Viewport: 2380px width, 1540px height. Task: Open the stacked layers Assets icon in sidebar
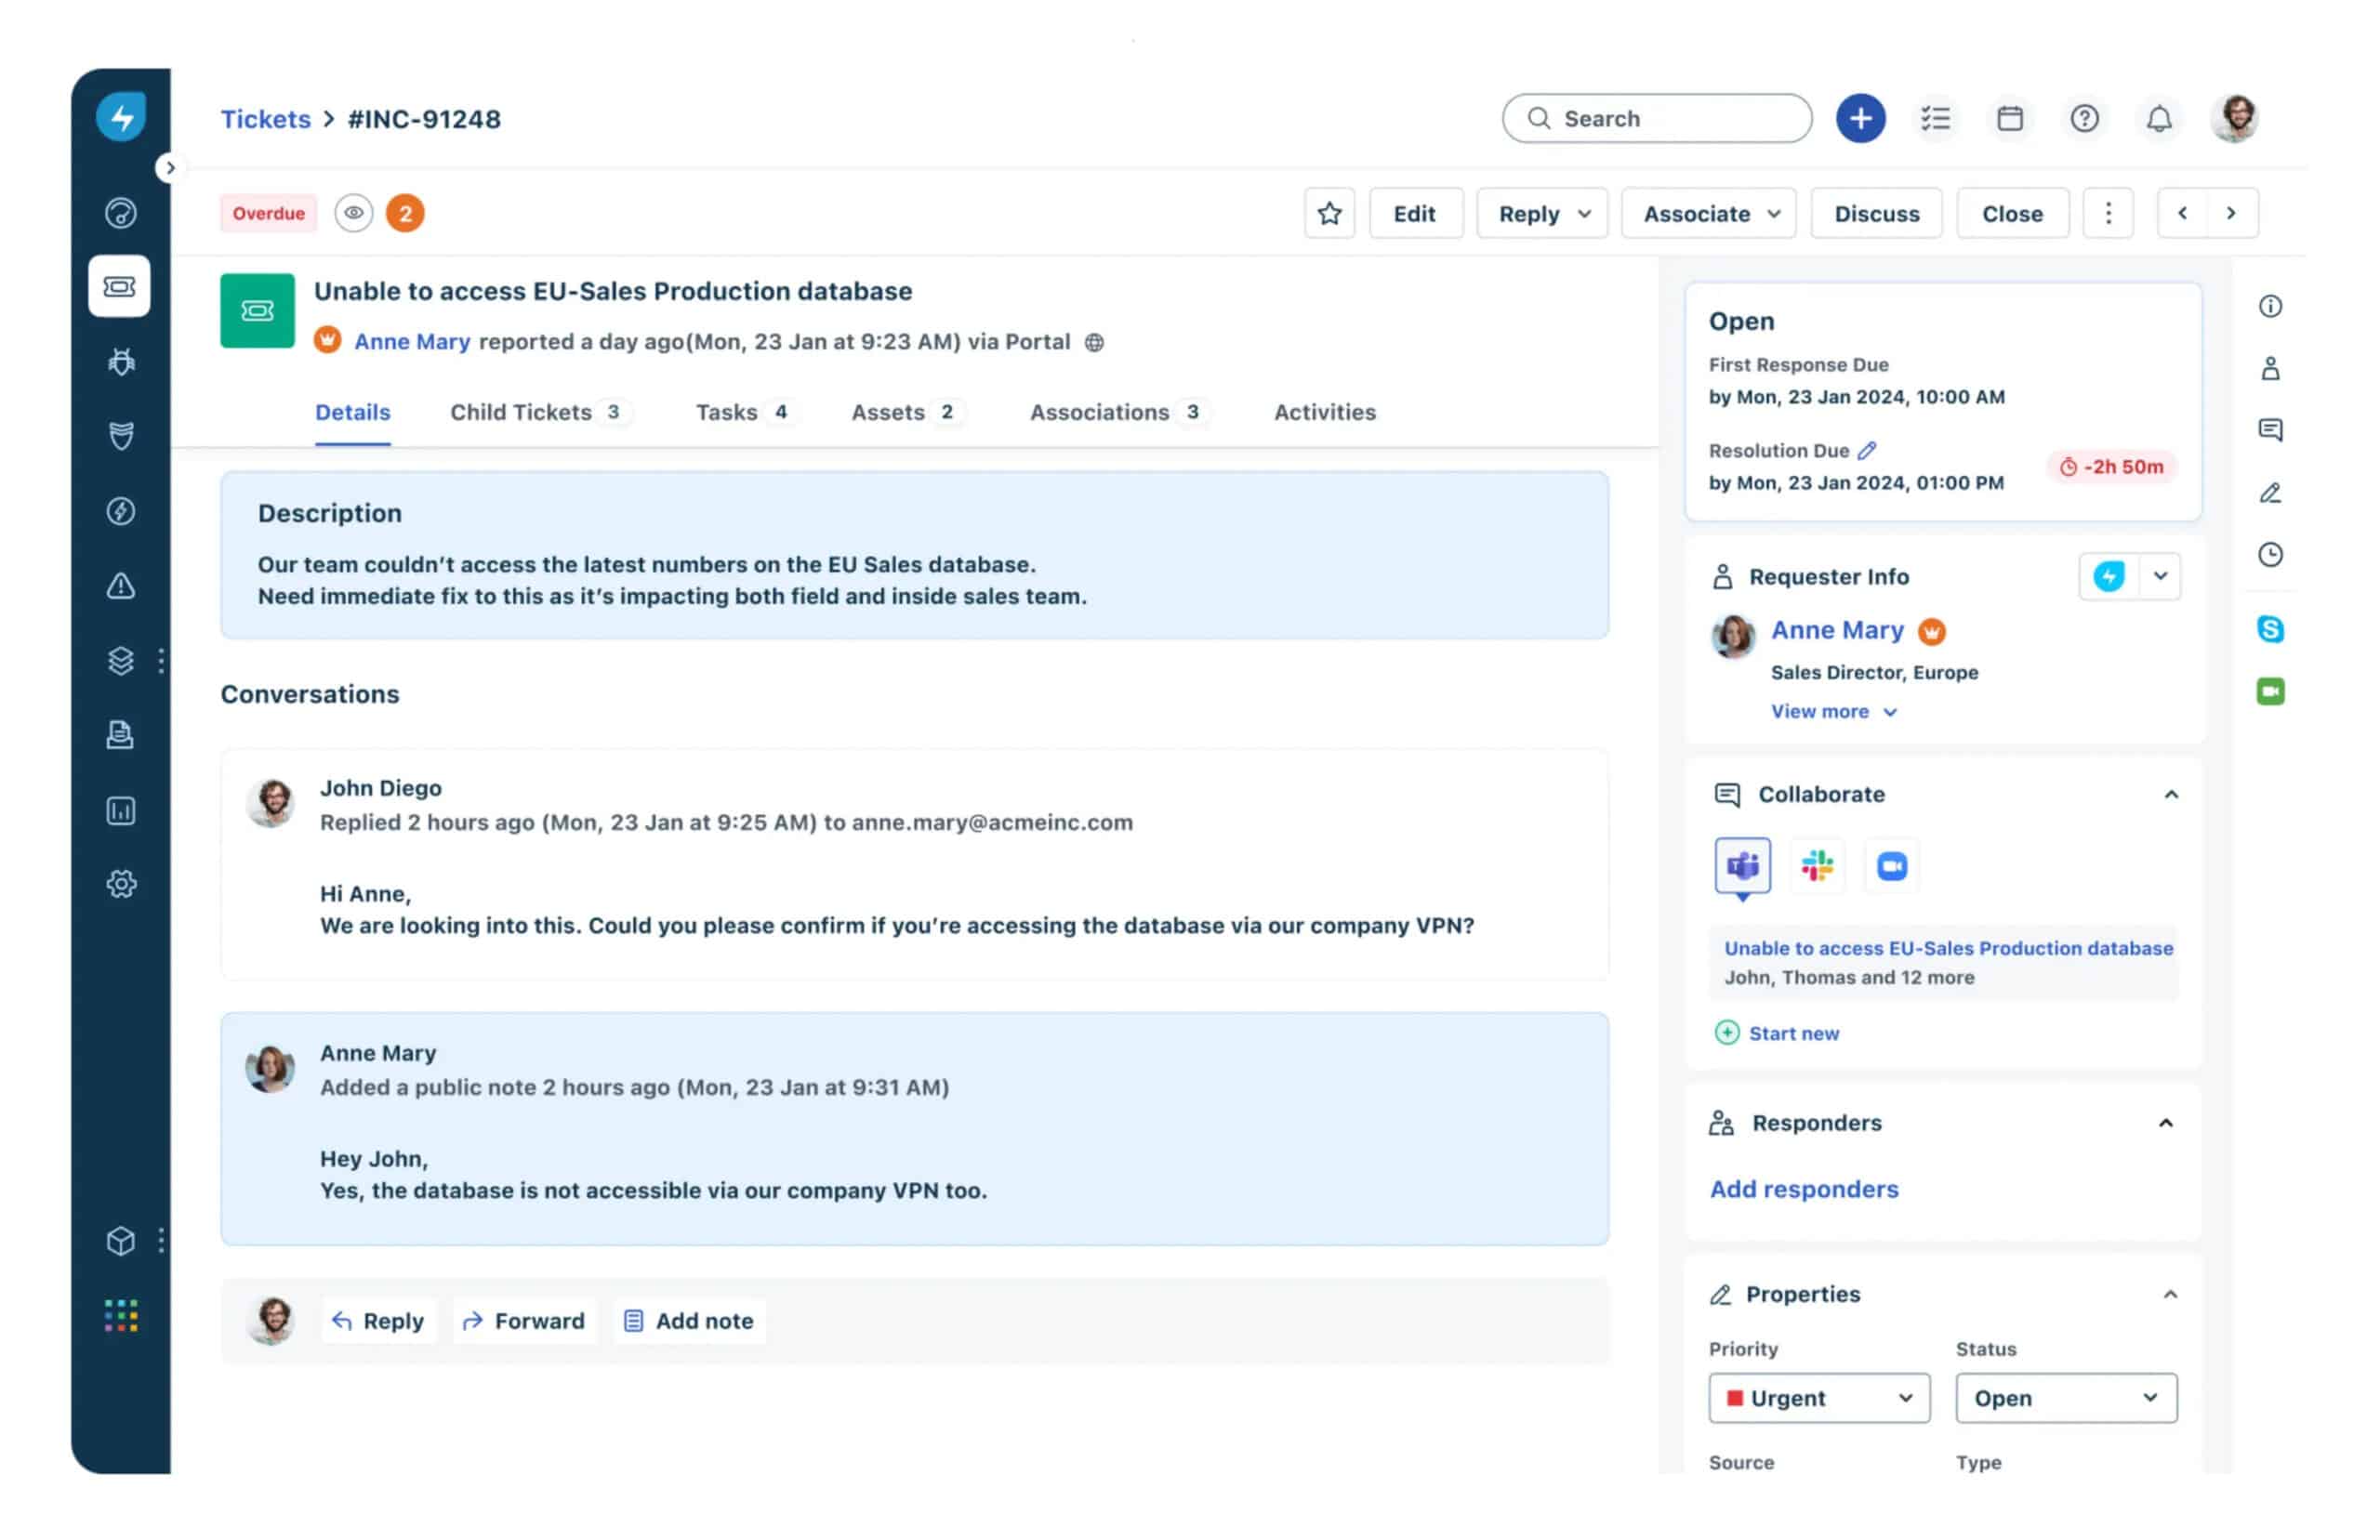click(121, 661)
